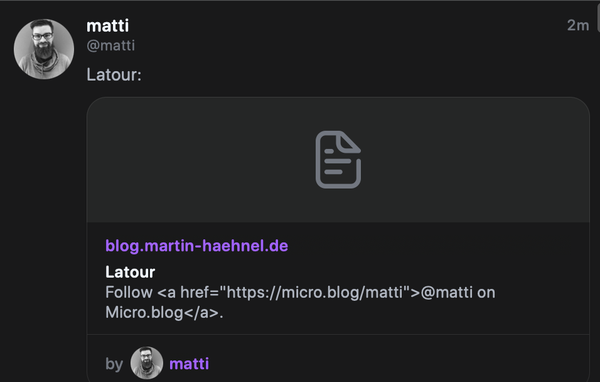Click the document placeholder icon in the link card

(x=338, y=160)
